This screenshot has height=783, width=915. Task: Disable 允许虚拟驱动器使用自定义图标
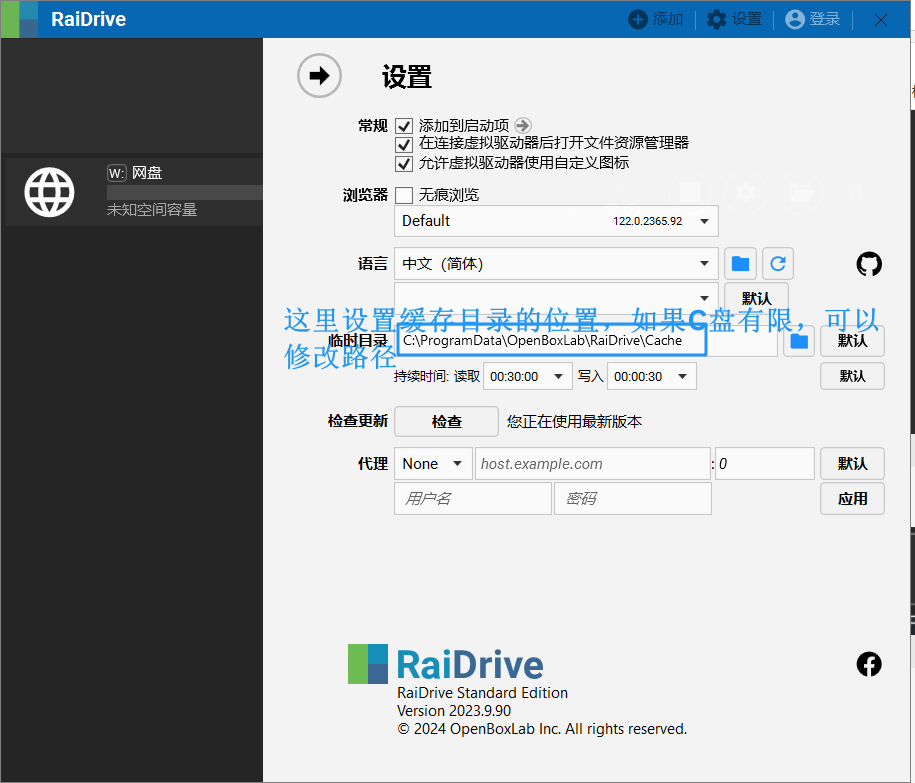point(405,164)
